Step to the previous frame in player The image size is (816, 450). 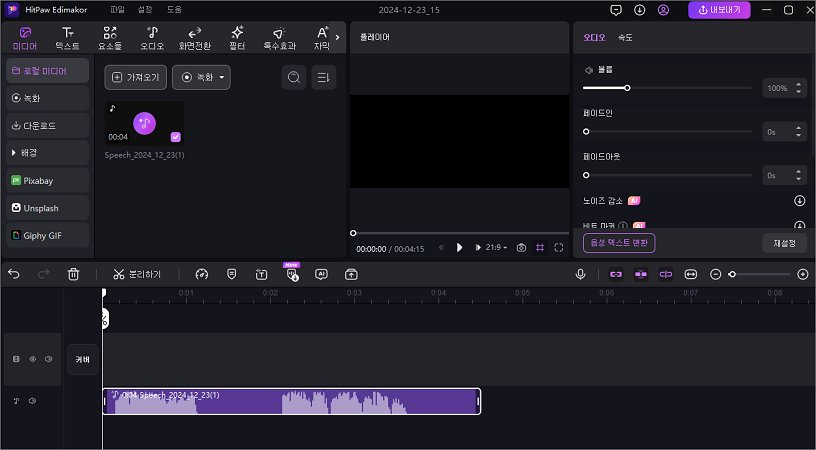coord(441,248)
